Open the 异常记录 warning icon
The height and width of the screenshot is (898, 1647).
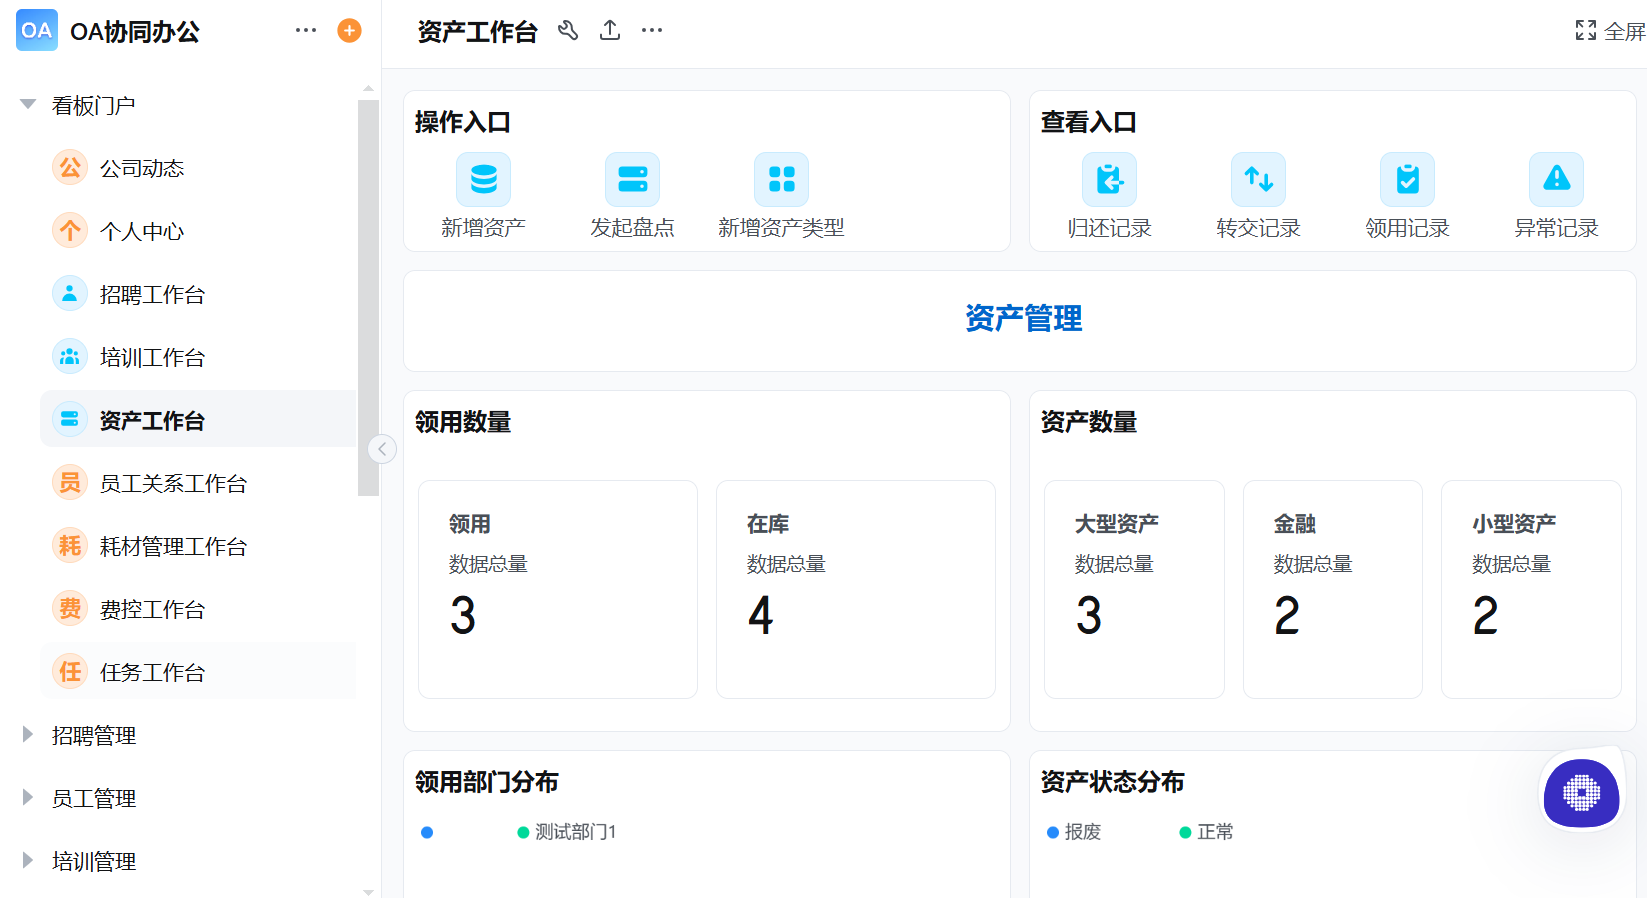coord(1556,179)
